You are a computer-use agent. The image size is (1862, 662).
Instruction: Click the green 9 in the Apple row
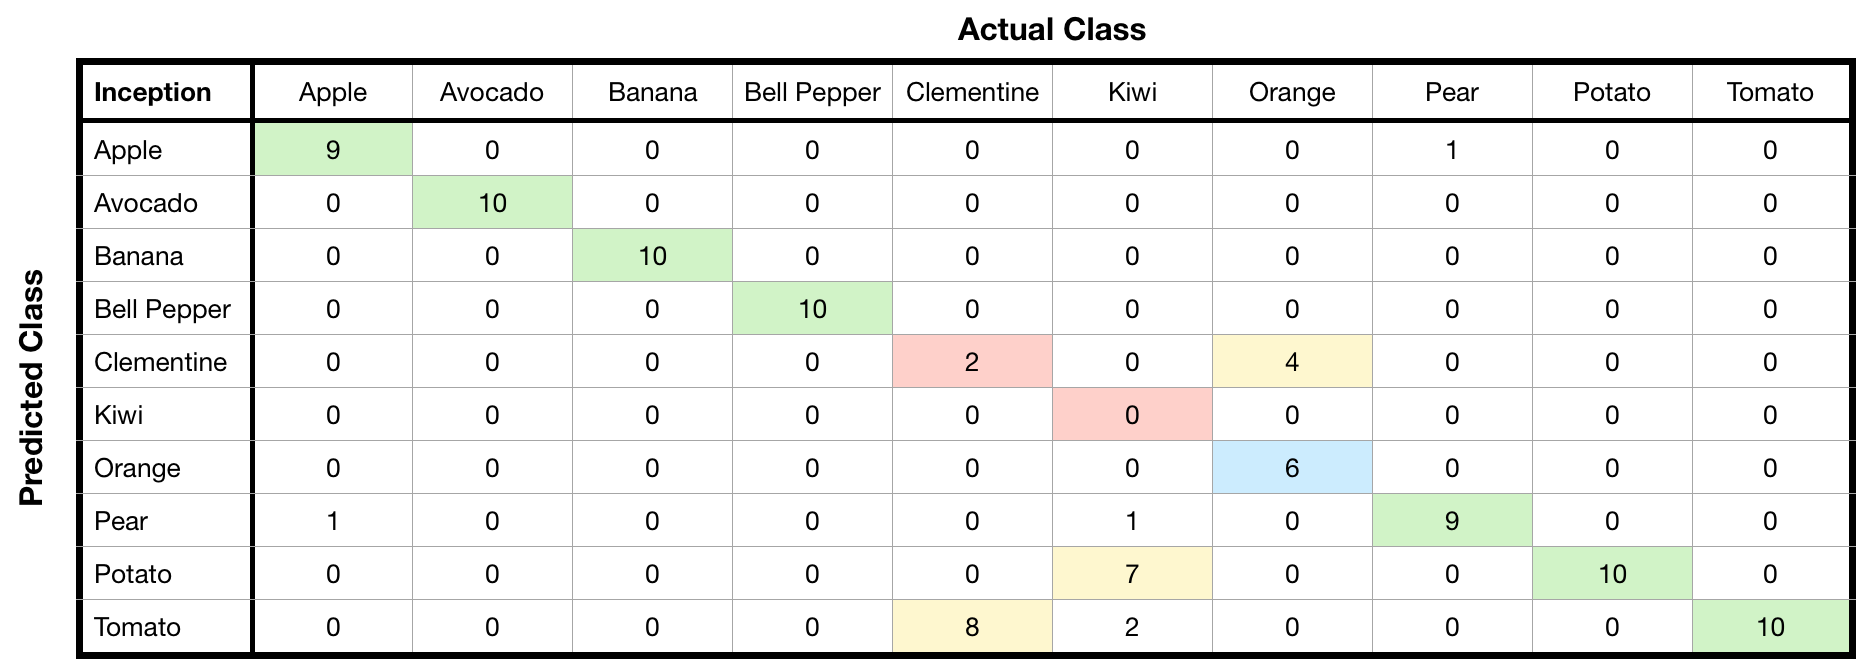coord(333,150)
